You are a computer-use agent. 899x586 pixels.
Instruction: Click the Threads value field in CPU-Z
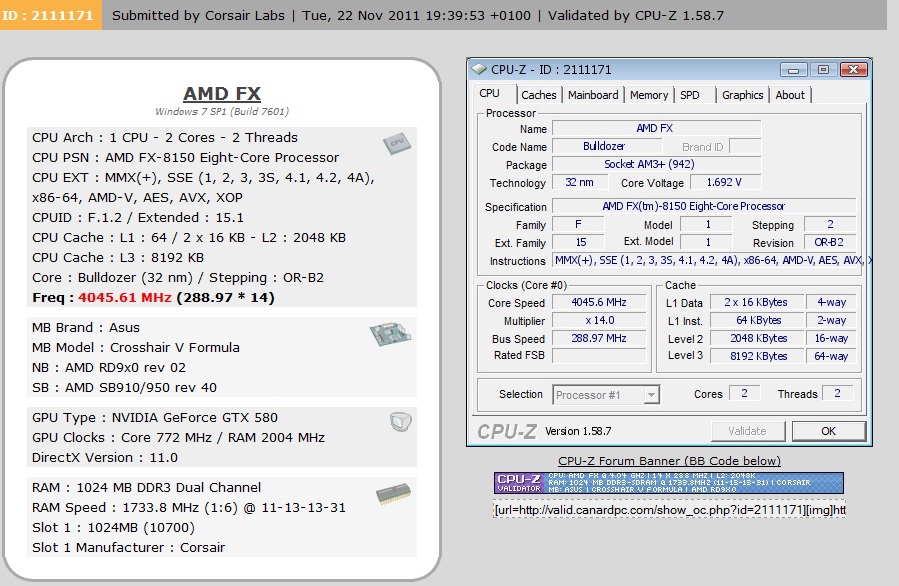(838, 393)
